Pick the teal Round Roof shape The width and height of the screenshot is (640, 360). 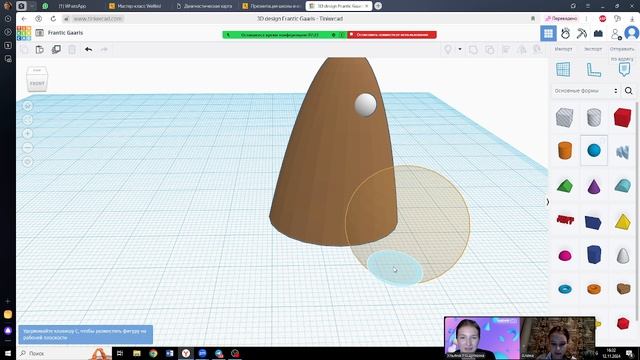click(x=622, y=186)
